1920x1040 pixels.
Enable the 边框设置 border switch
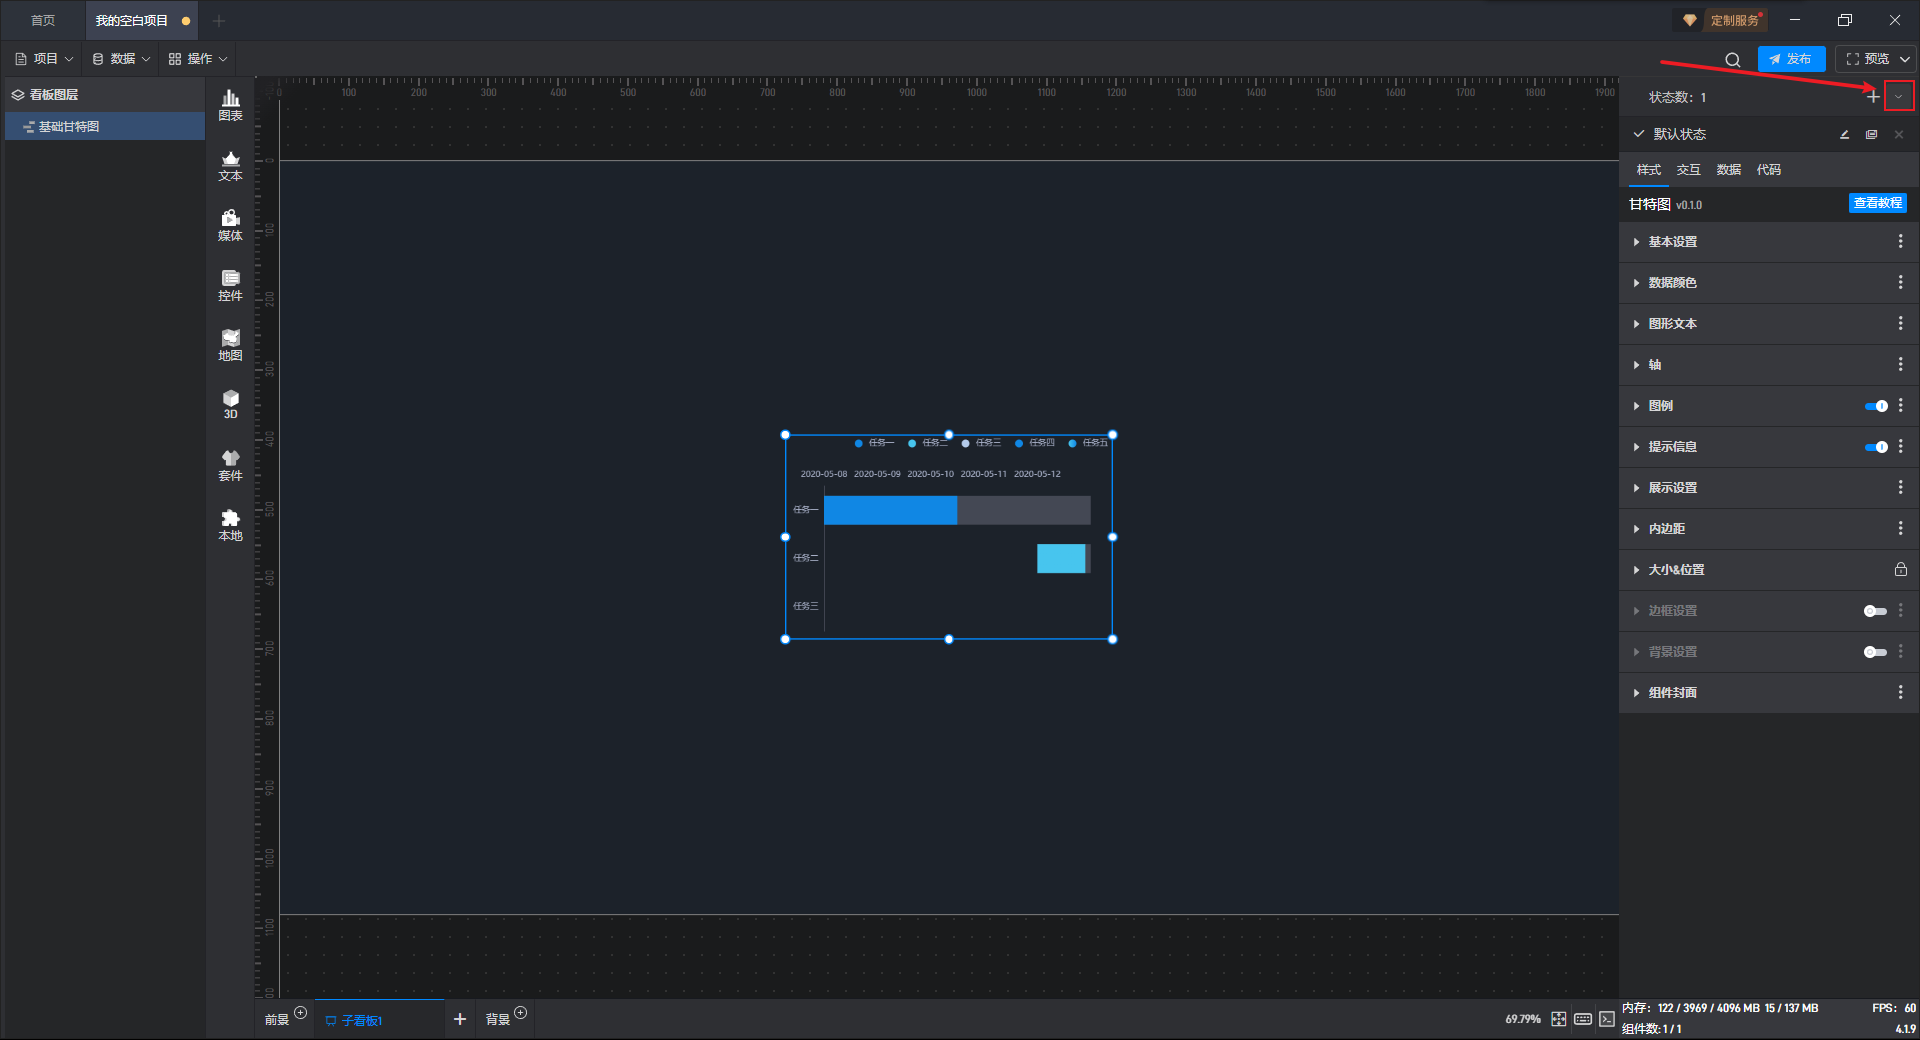click(1876, 611)
